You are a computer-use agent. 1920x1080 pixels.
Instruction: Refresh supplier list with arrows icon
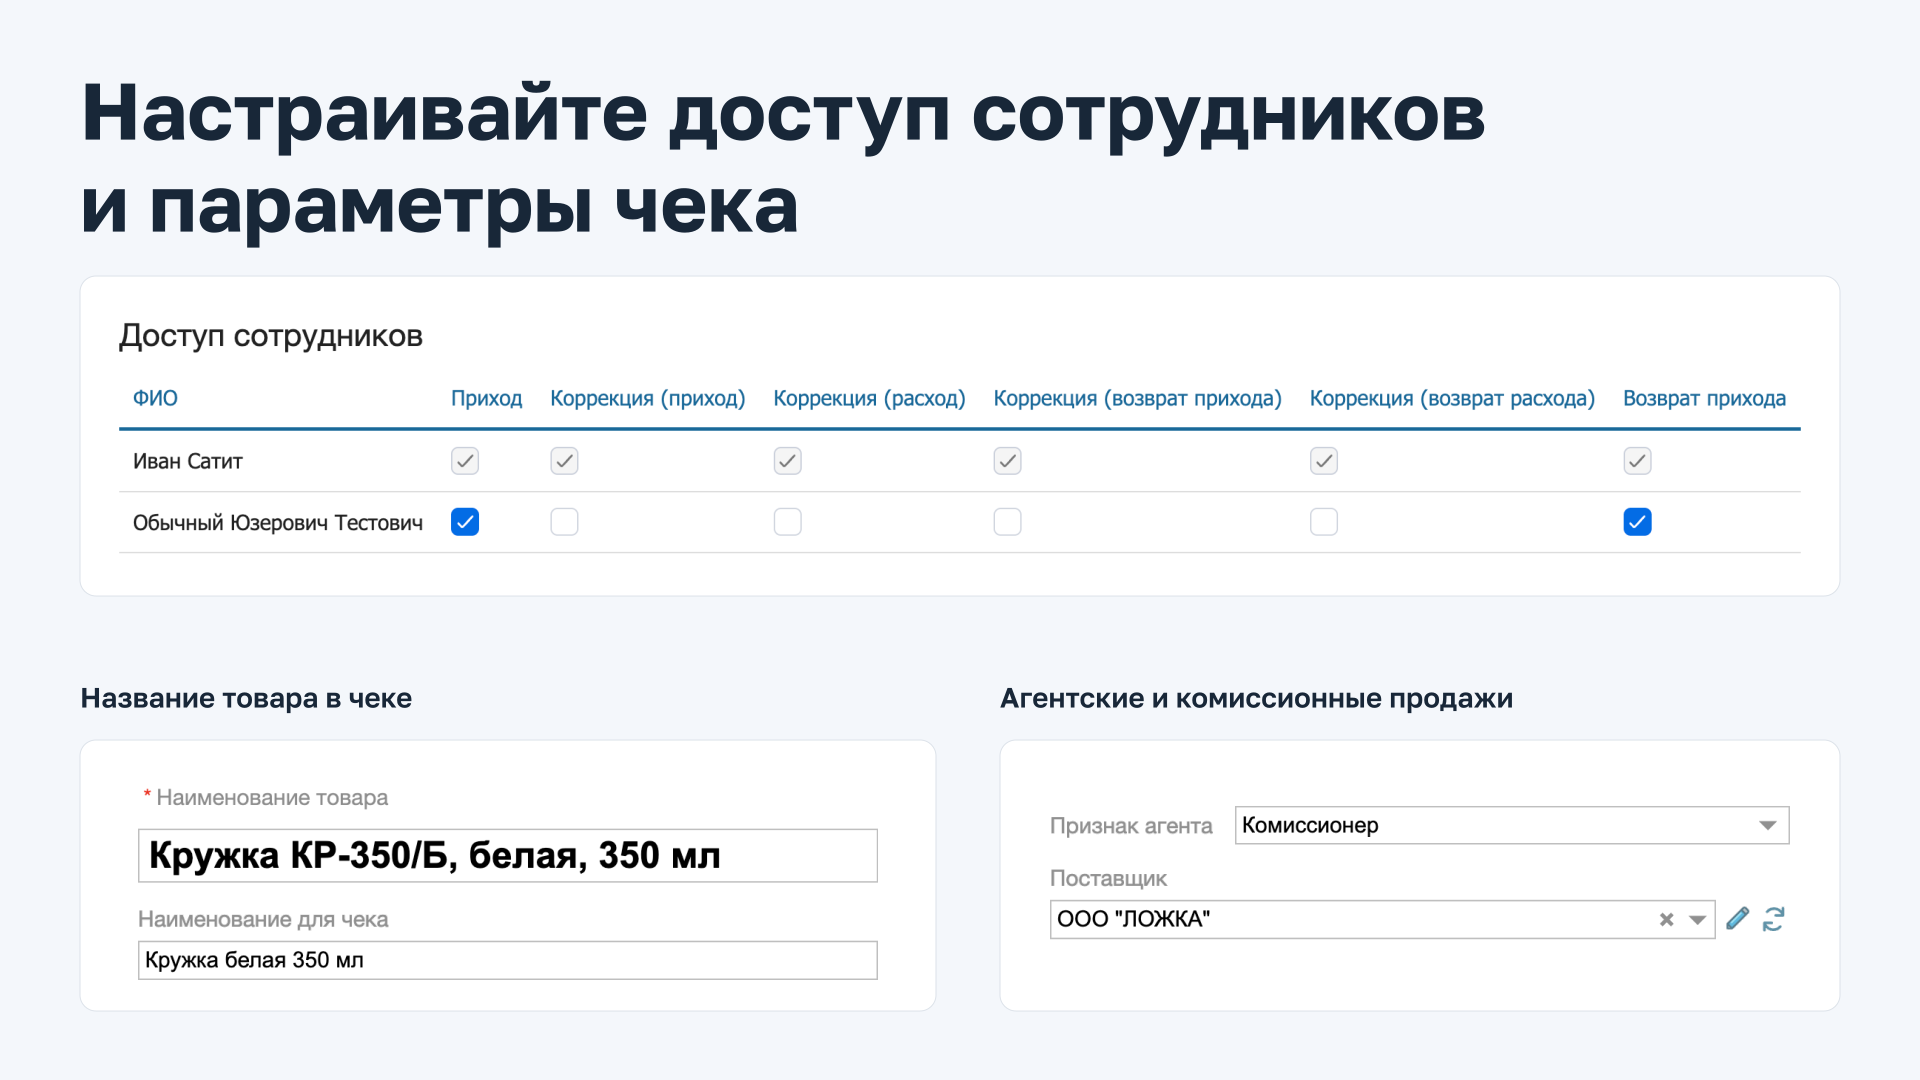pyautogui.click(x=1774, y=918)
